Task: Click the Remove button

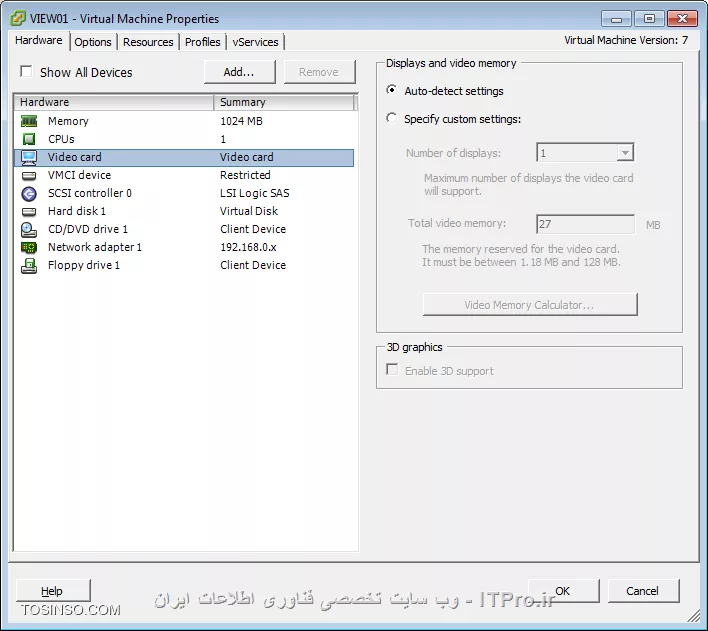Action: (x=319, y=72)
